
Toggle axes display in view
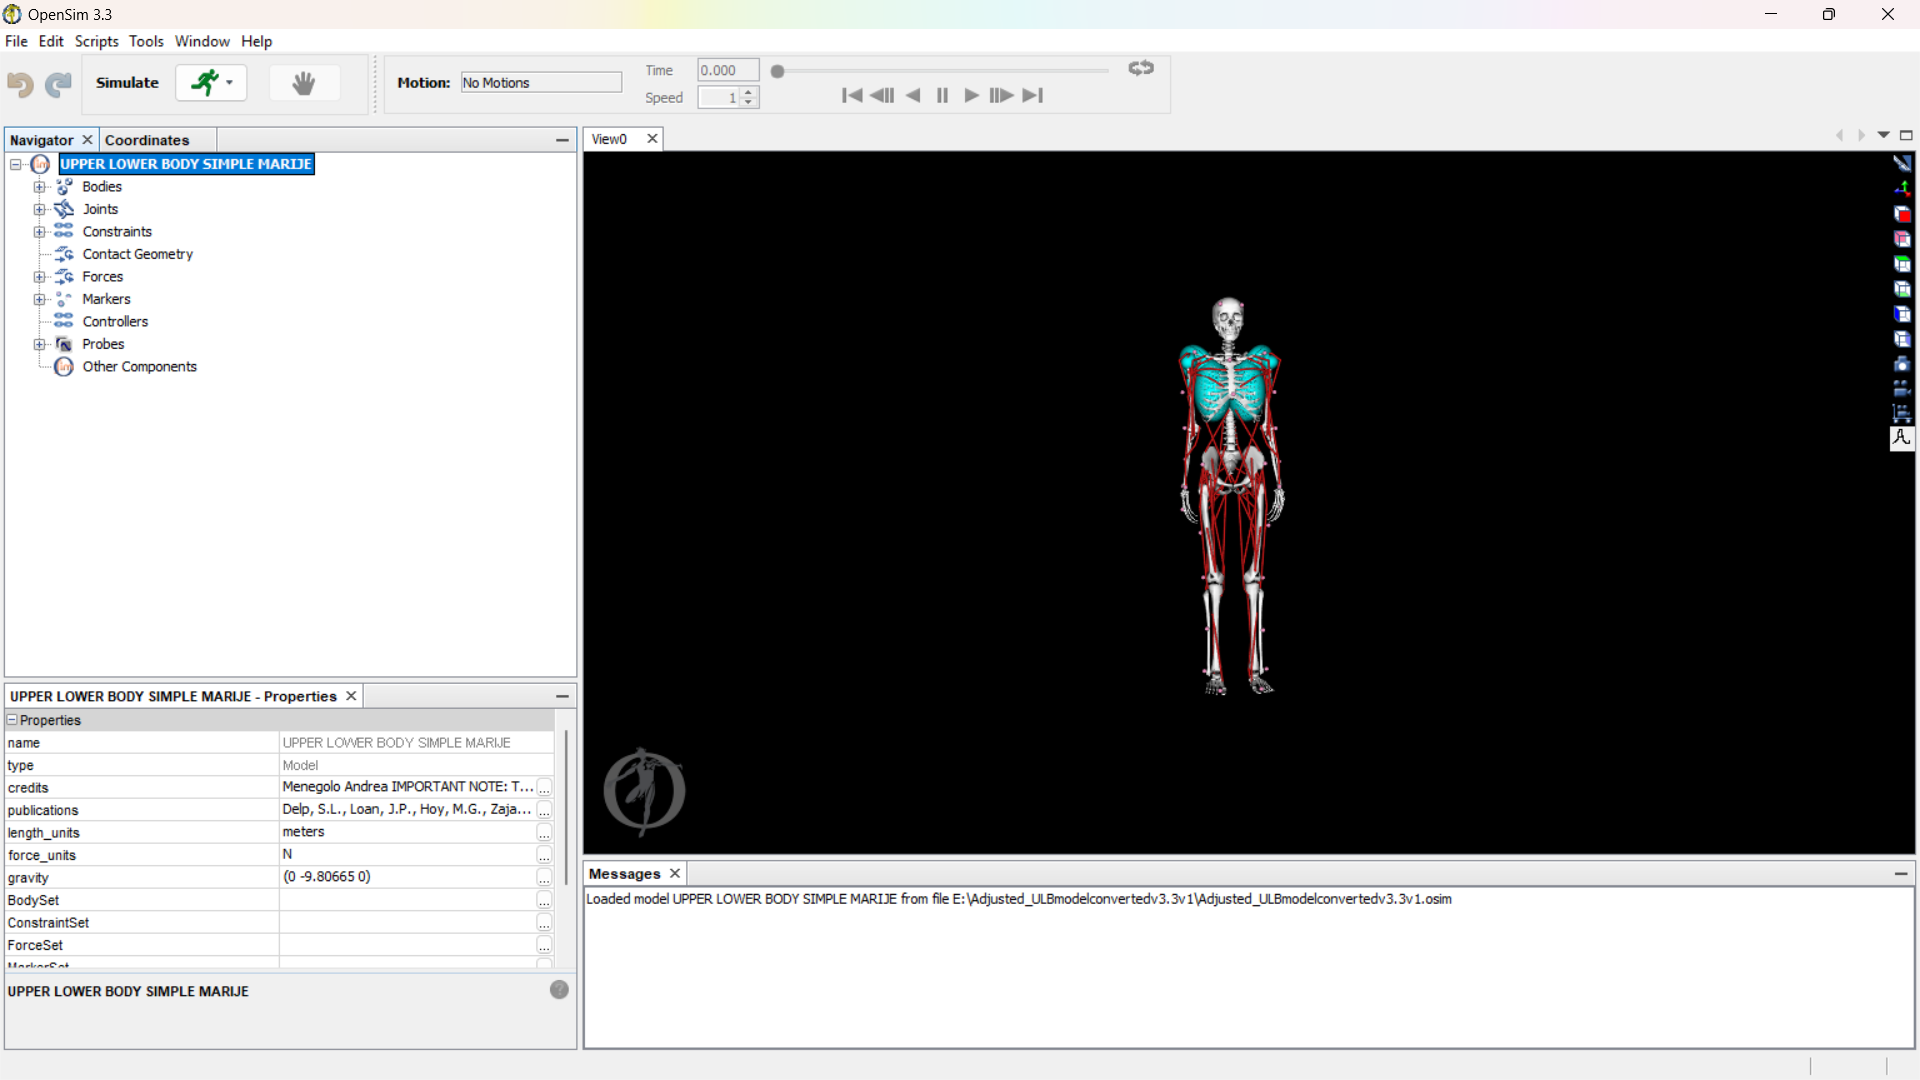pyautogui.click(x=1902, y=187)
